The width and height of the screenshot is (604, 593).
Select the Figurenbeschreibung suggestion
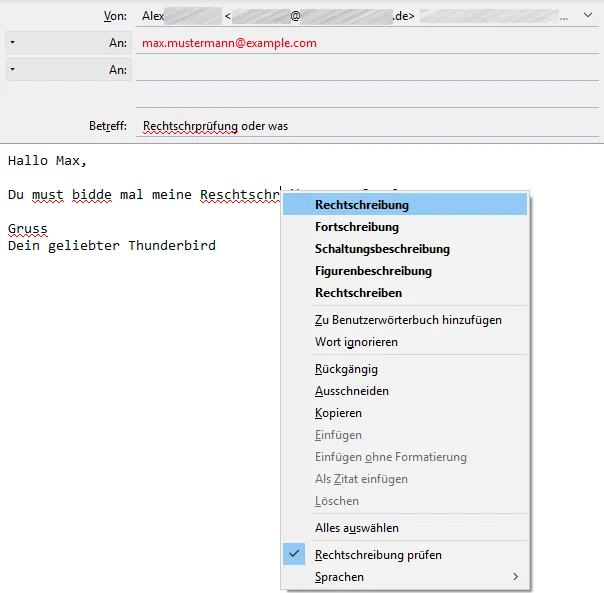(405, 270)
